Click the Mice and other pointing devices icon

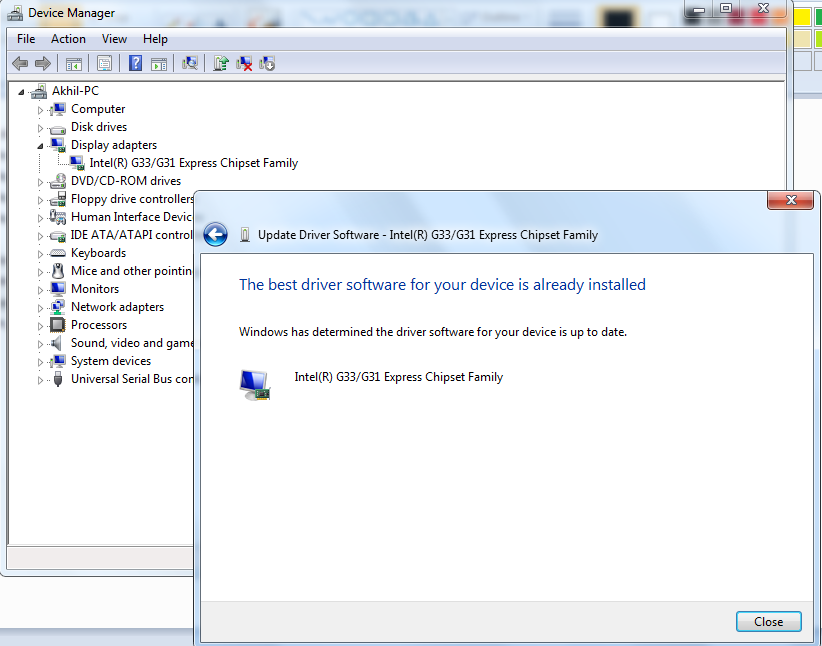pyautogui.click(x=58, y=271)
